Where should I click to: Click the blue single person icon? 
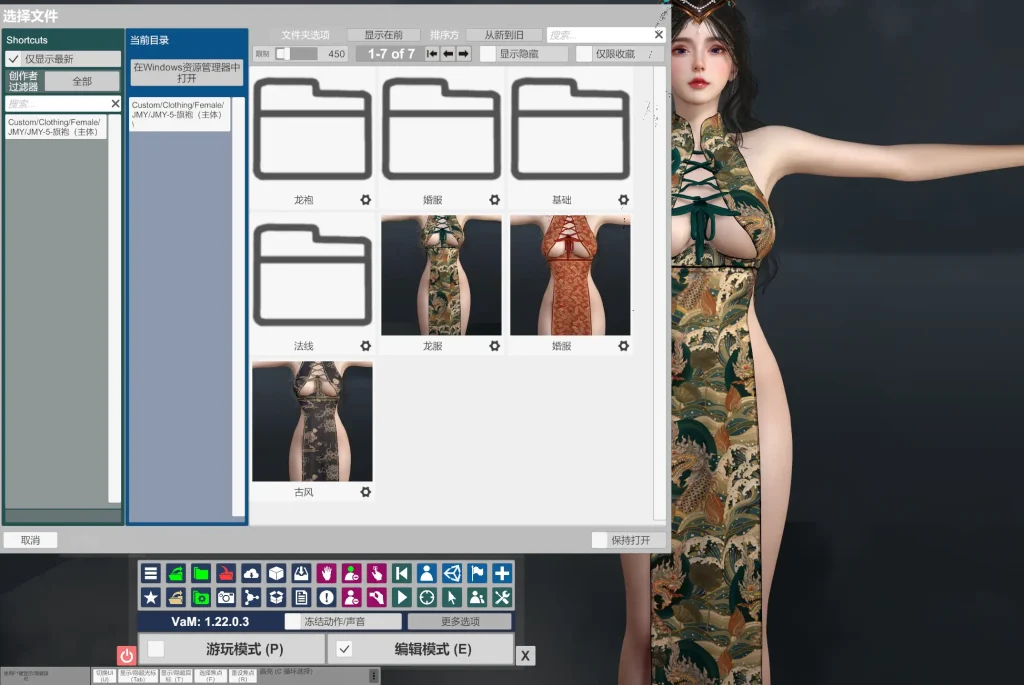pos(426,573)
